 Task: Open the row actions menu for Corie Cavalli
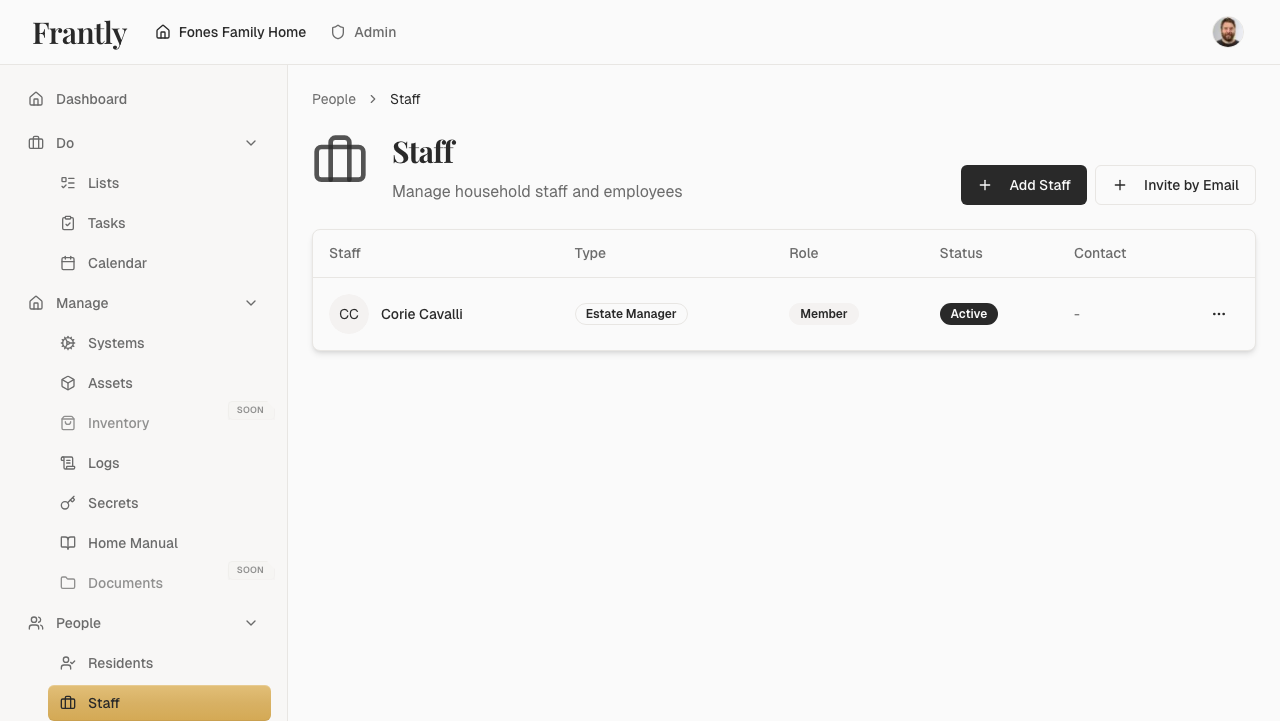point(1218,313)
